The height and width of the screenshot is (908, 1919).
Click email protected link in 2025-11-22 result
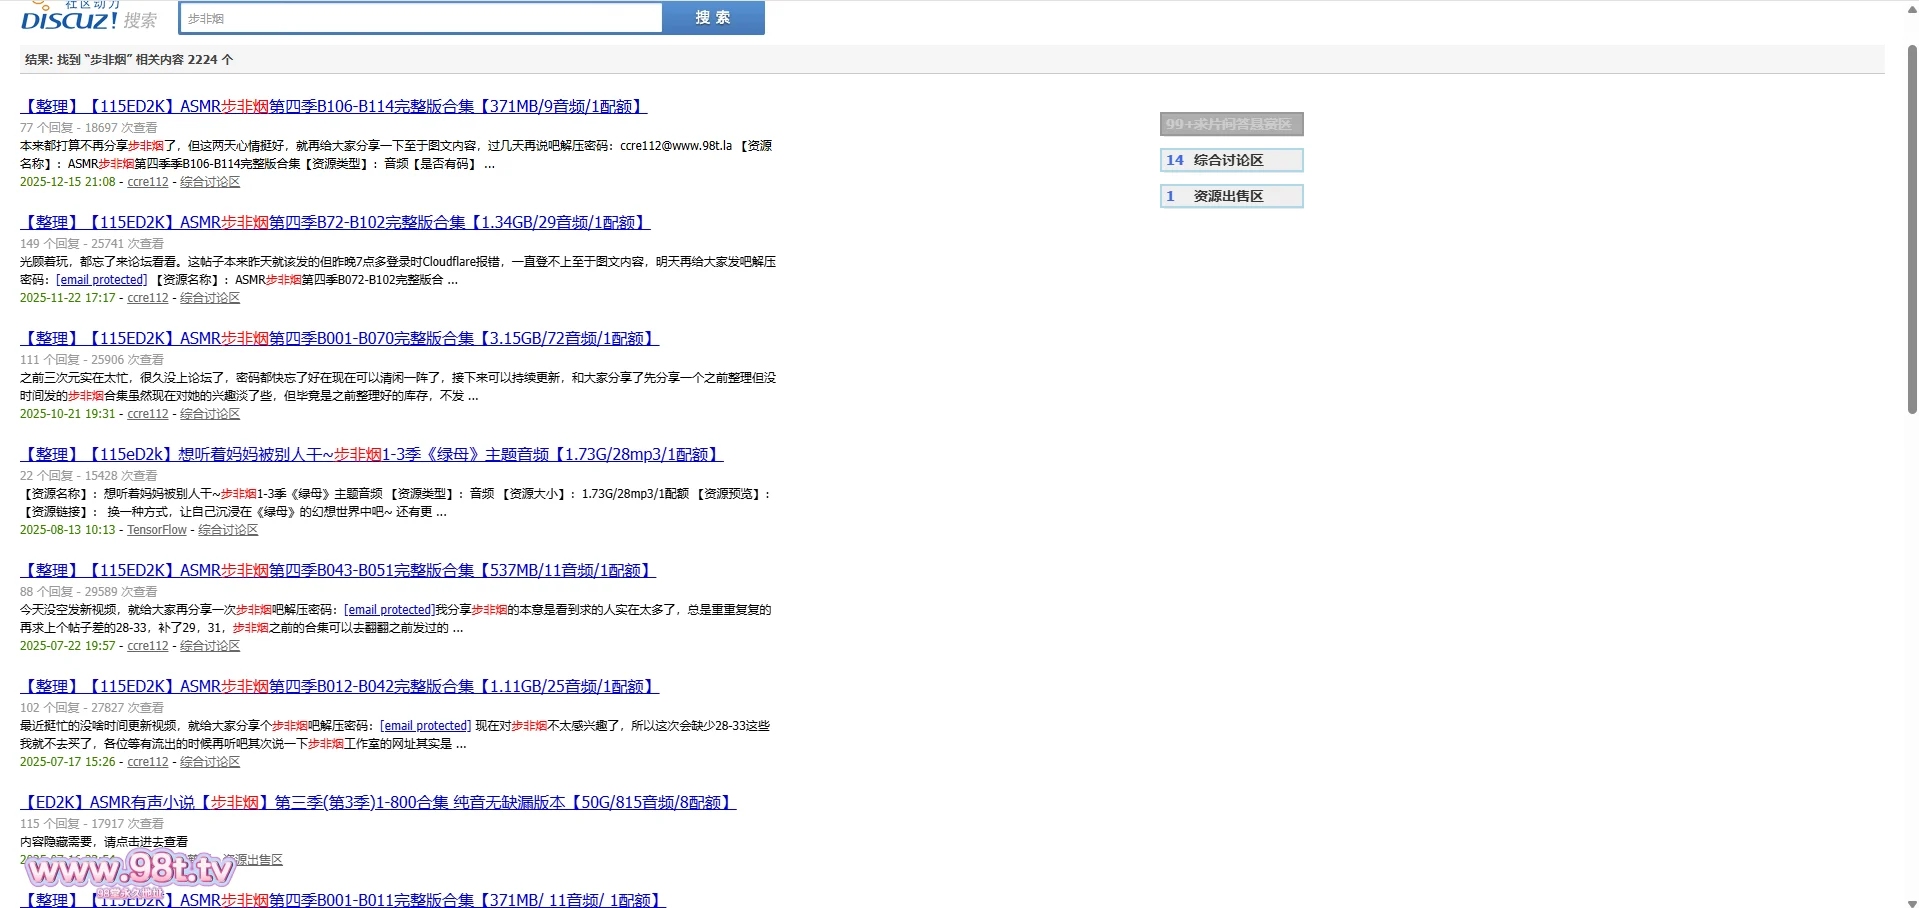tap(101, 280)
